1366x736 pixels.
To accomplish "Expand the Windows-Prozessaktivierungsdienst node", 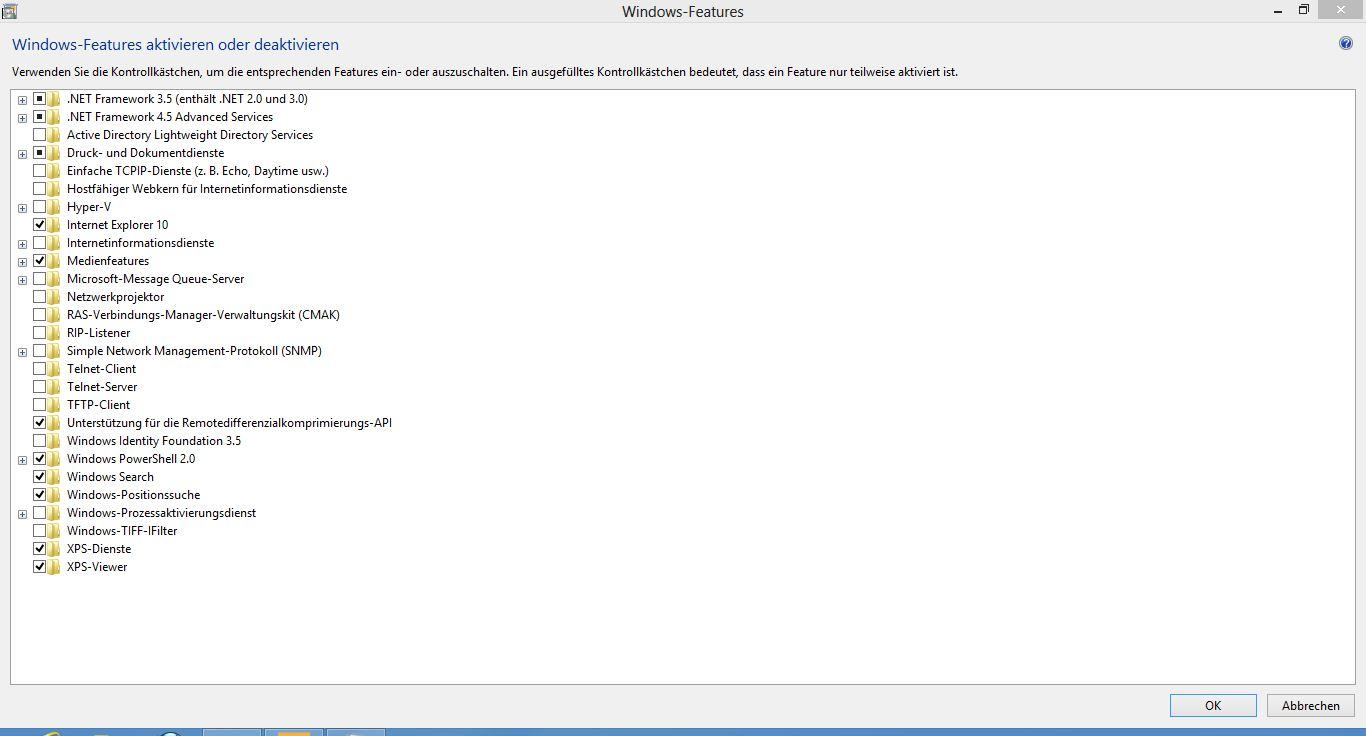I will click(x=22, y=514).
